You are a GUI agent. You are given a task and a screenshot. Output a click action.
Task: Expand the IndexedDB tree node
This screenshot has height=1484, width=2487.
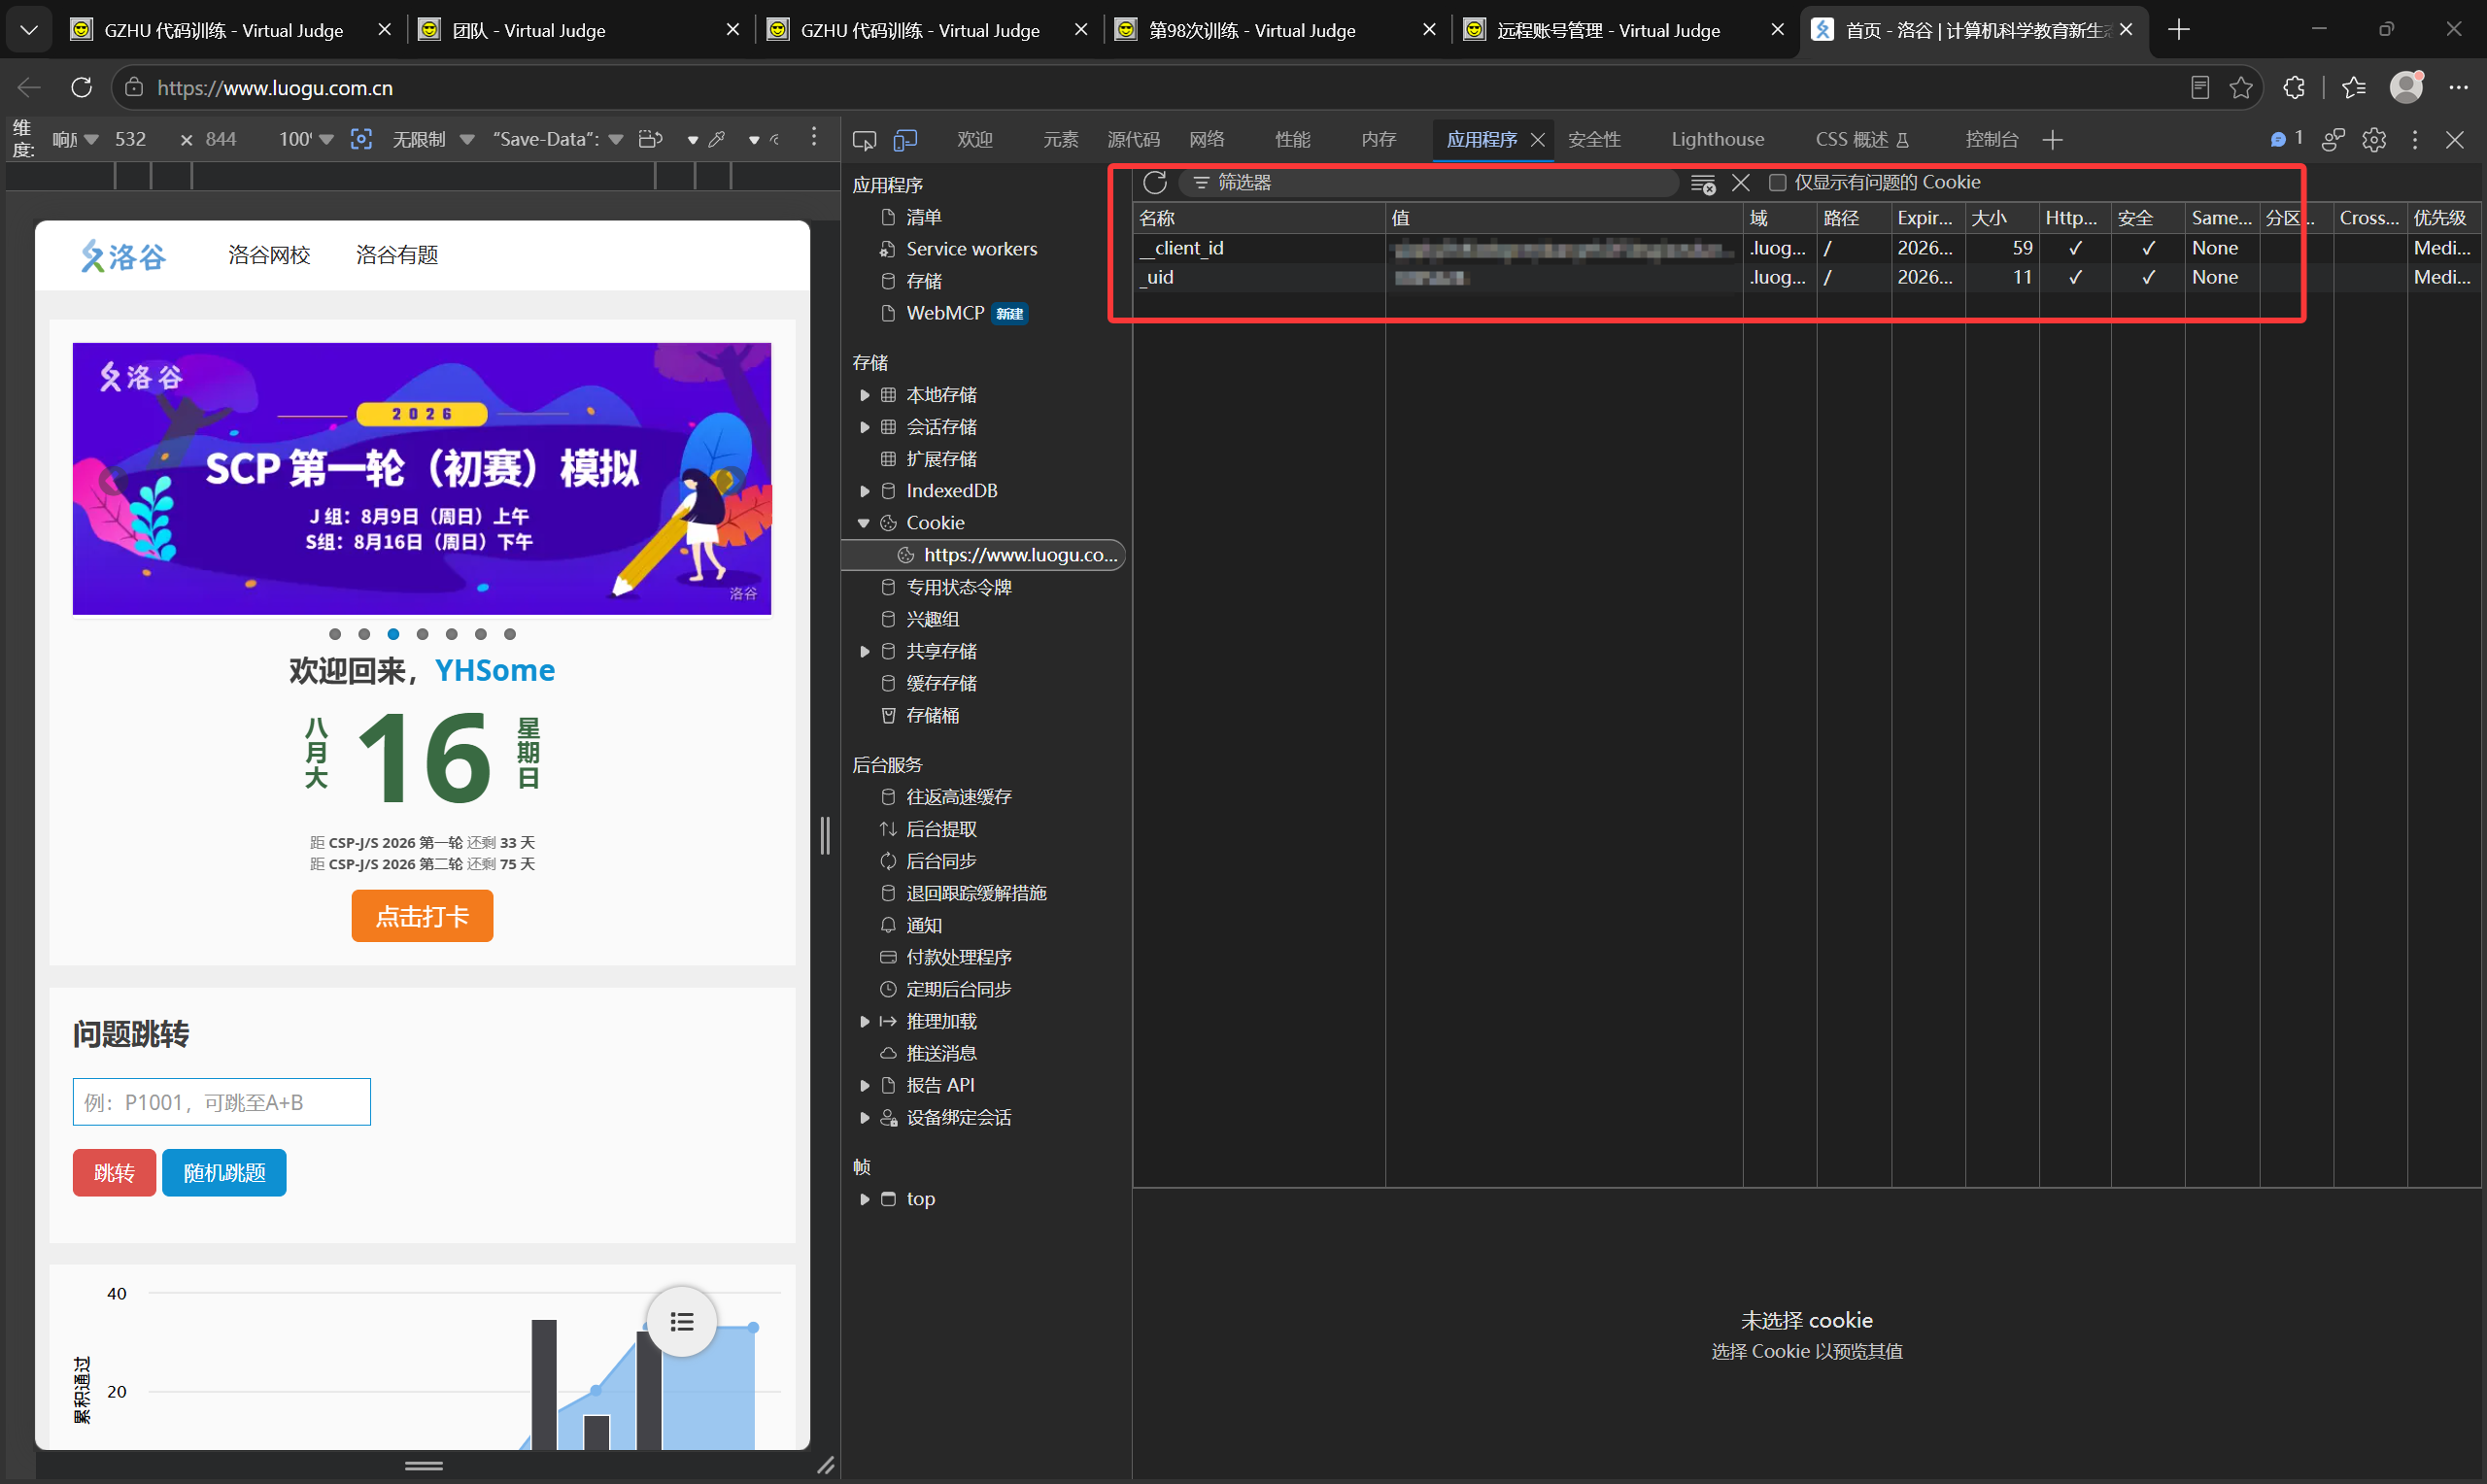click(865, 491)
